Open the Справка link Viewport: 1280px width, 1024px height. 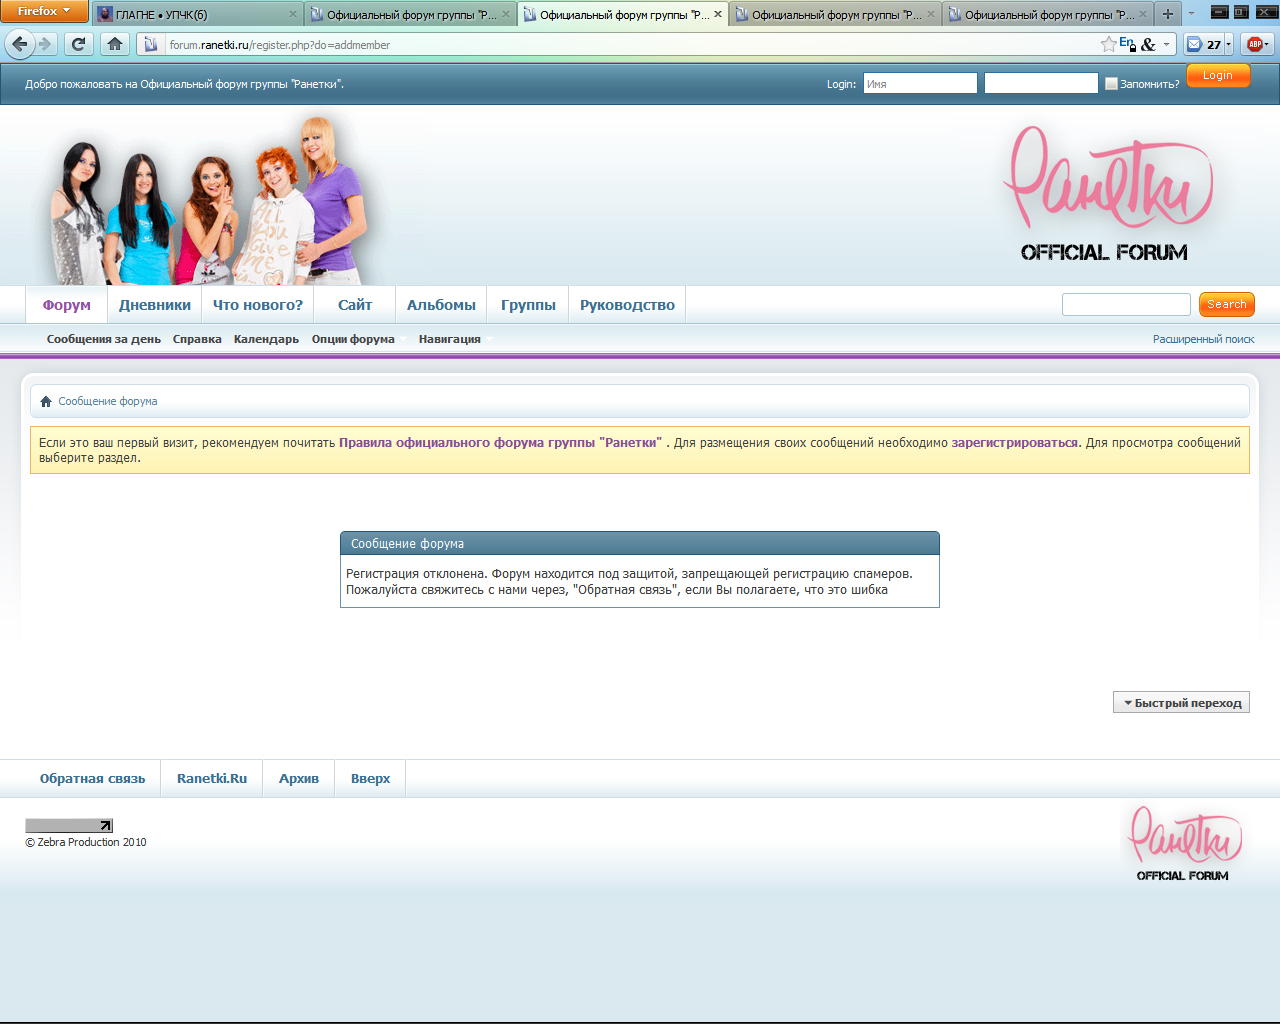pyautogui.click(x=197, y=339)
